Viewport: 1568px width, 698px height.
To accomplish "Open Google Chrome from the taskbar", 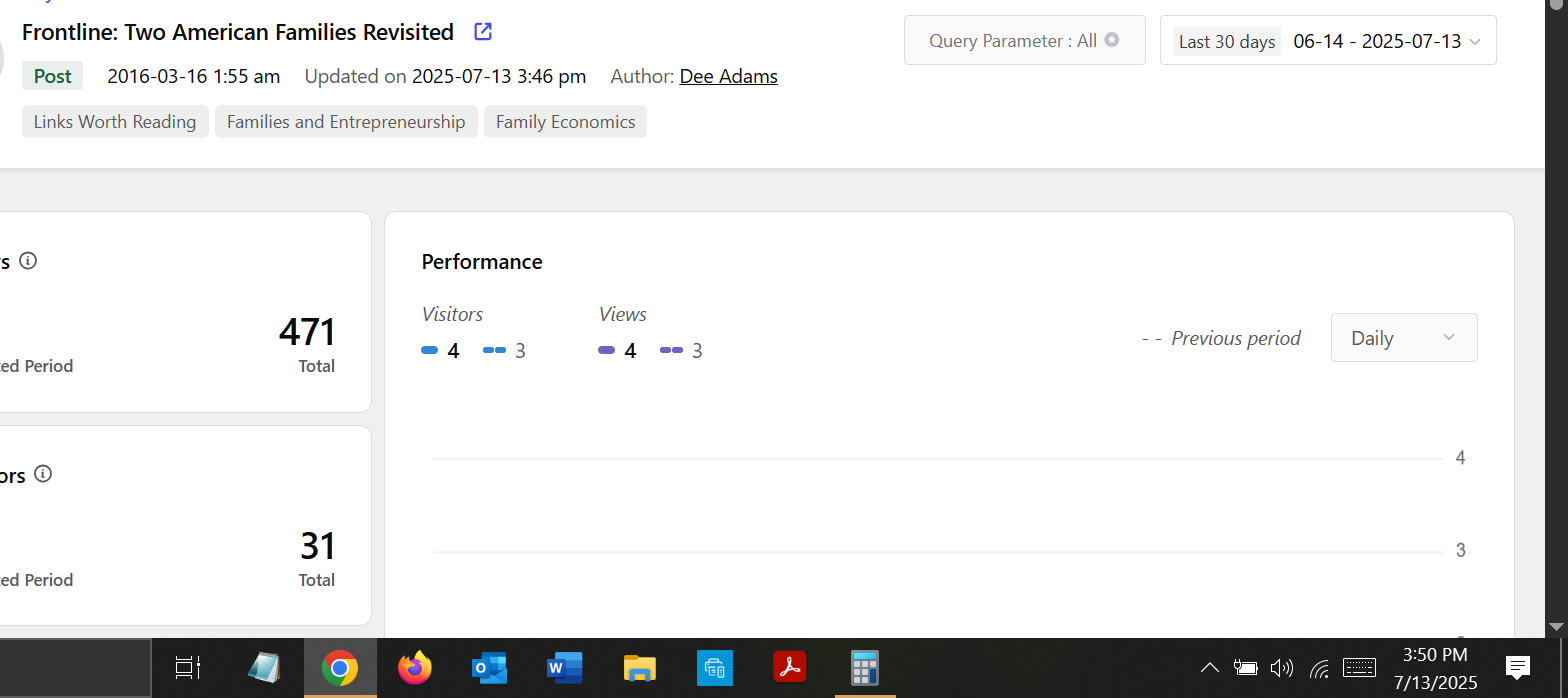I will pyautogui.click(x=340, y=668).
